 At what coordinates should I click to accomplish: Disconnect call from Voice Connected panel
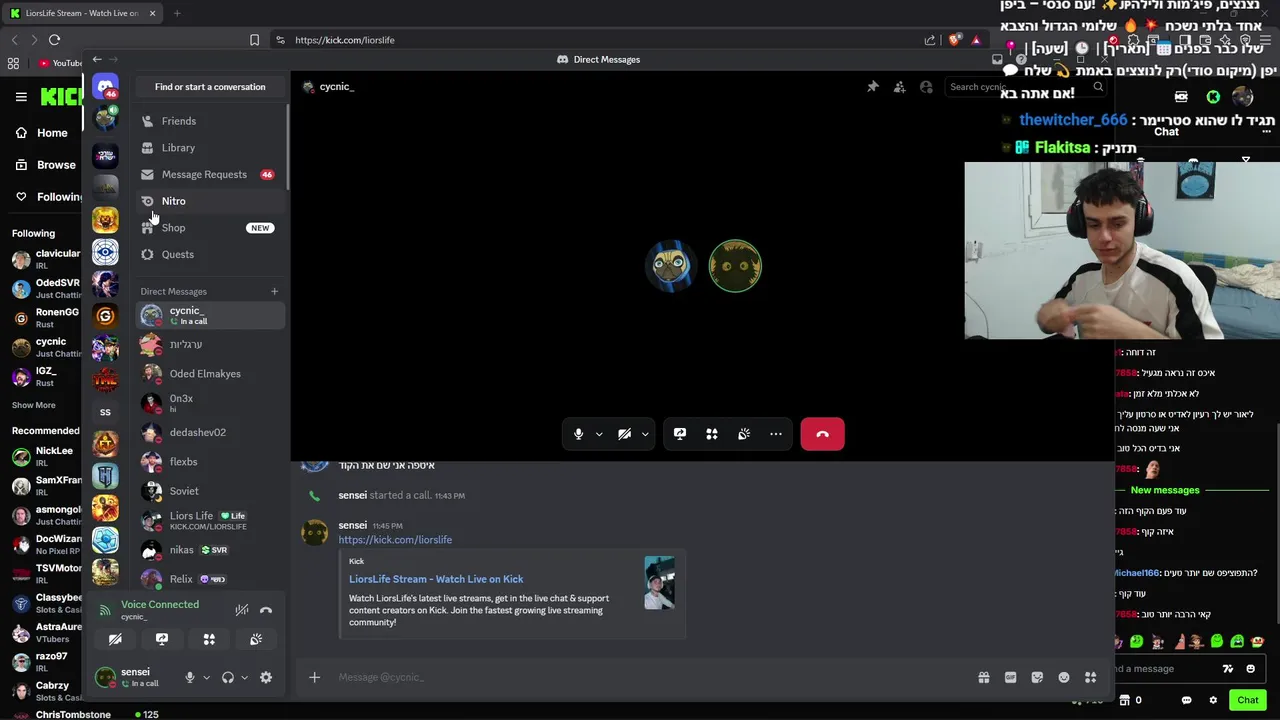point(266,610)
